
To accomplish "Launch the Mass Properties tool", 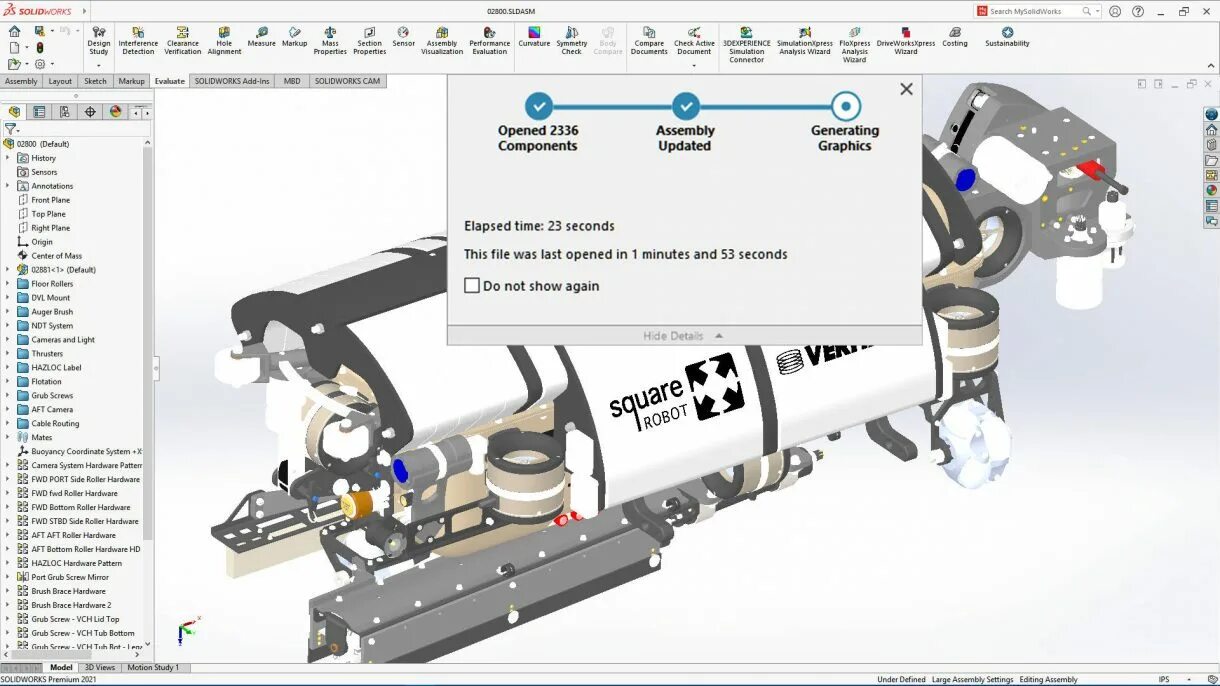I will pyautogui.click(x=330, y=42).
